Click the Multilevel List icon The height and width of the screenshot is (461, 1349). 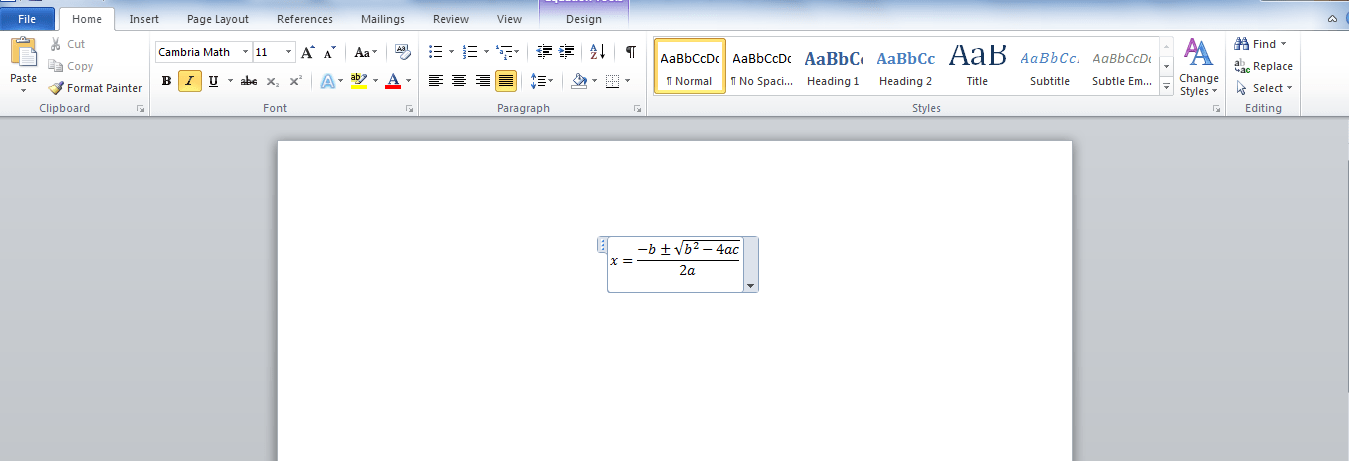505,51
